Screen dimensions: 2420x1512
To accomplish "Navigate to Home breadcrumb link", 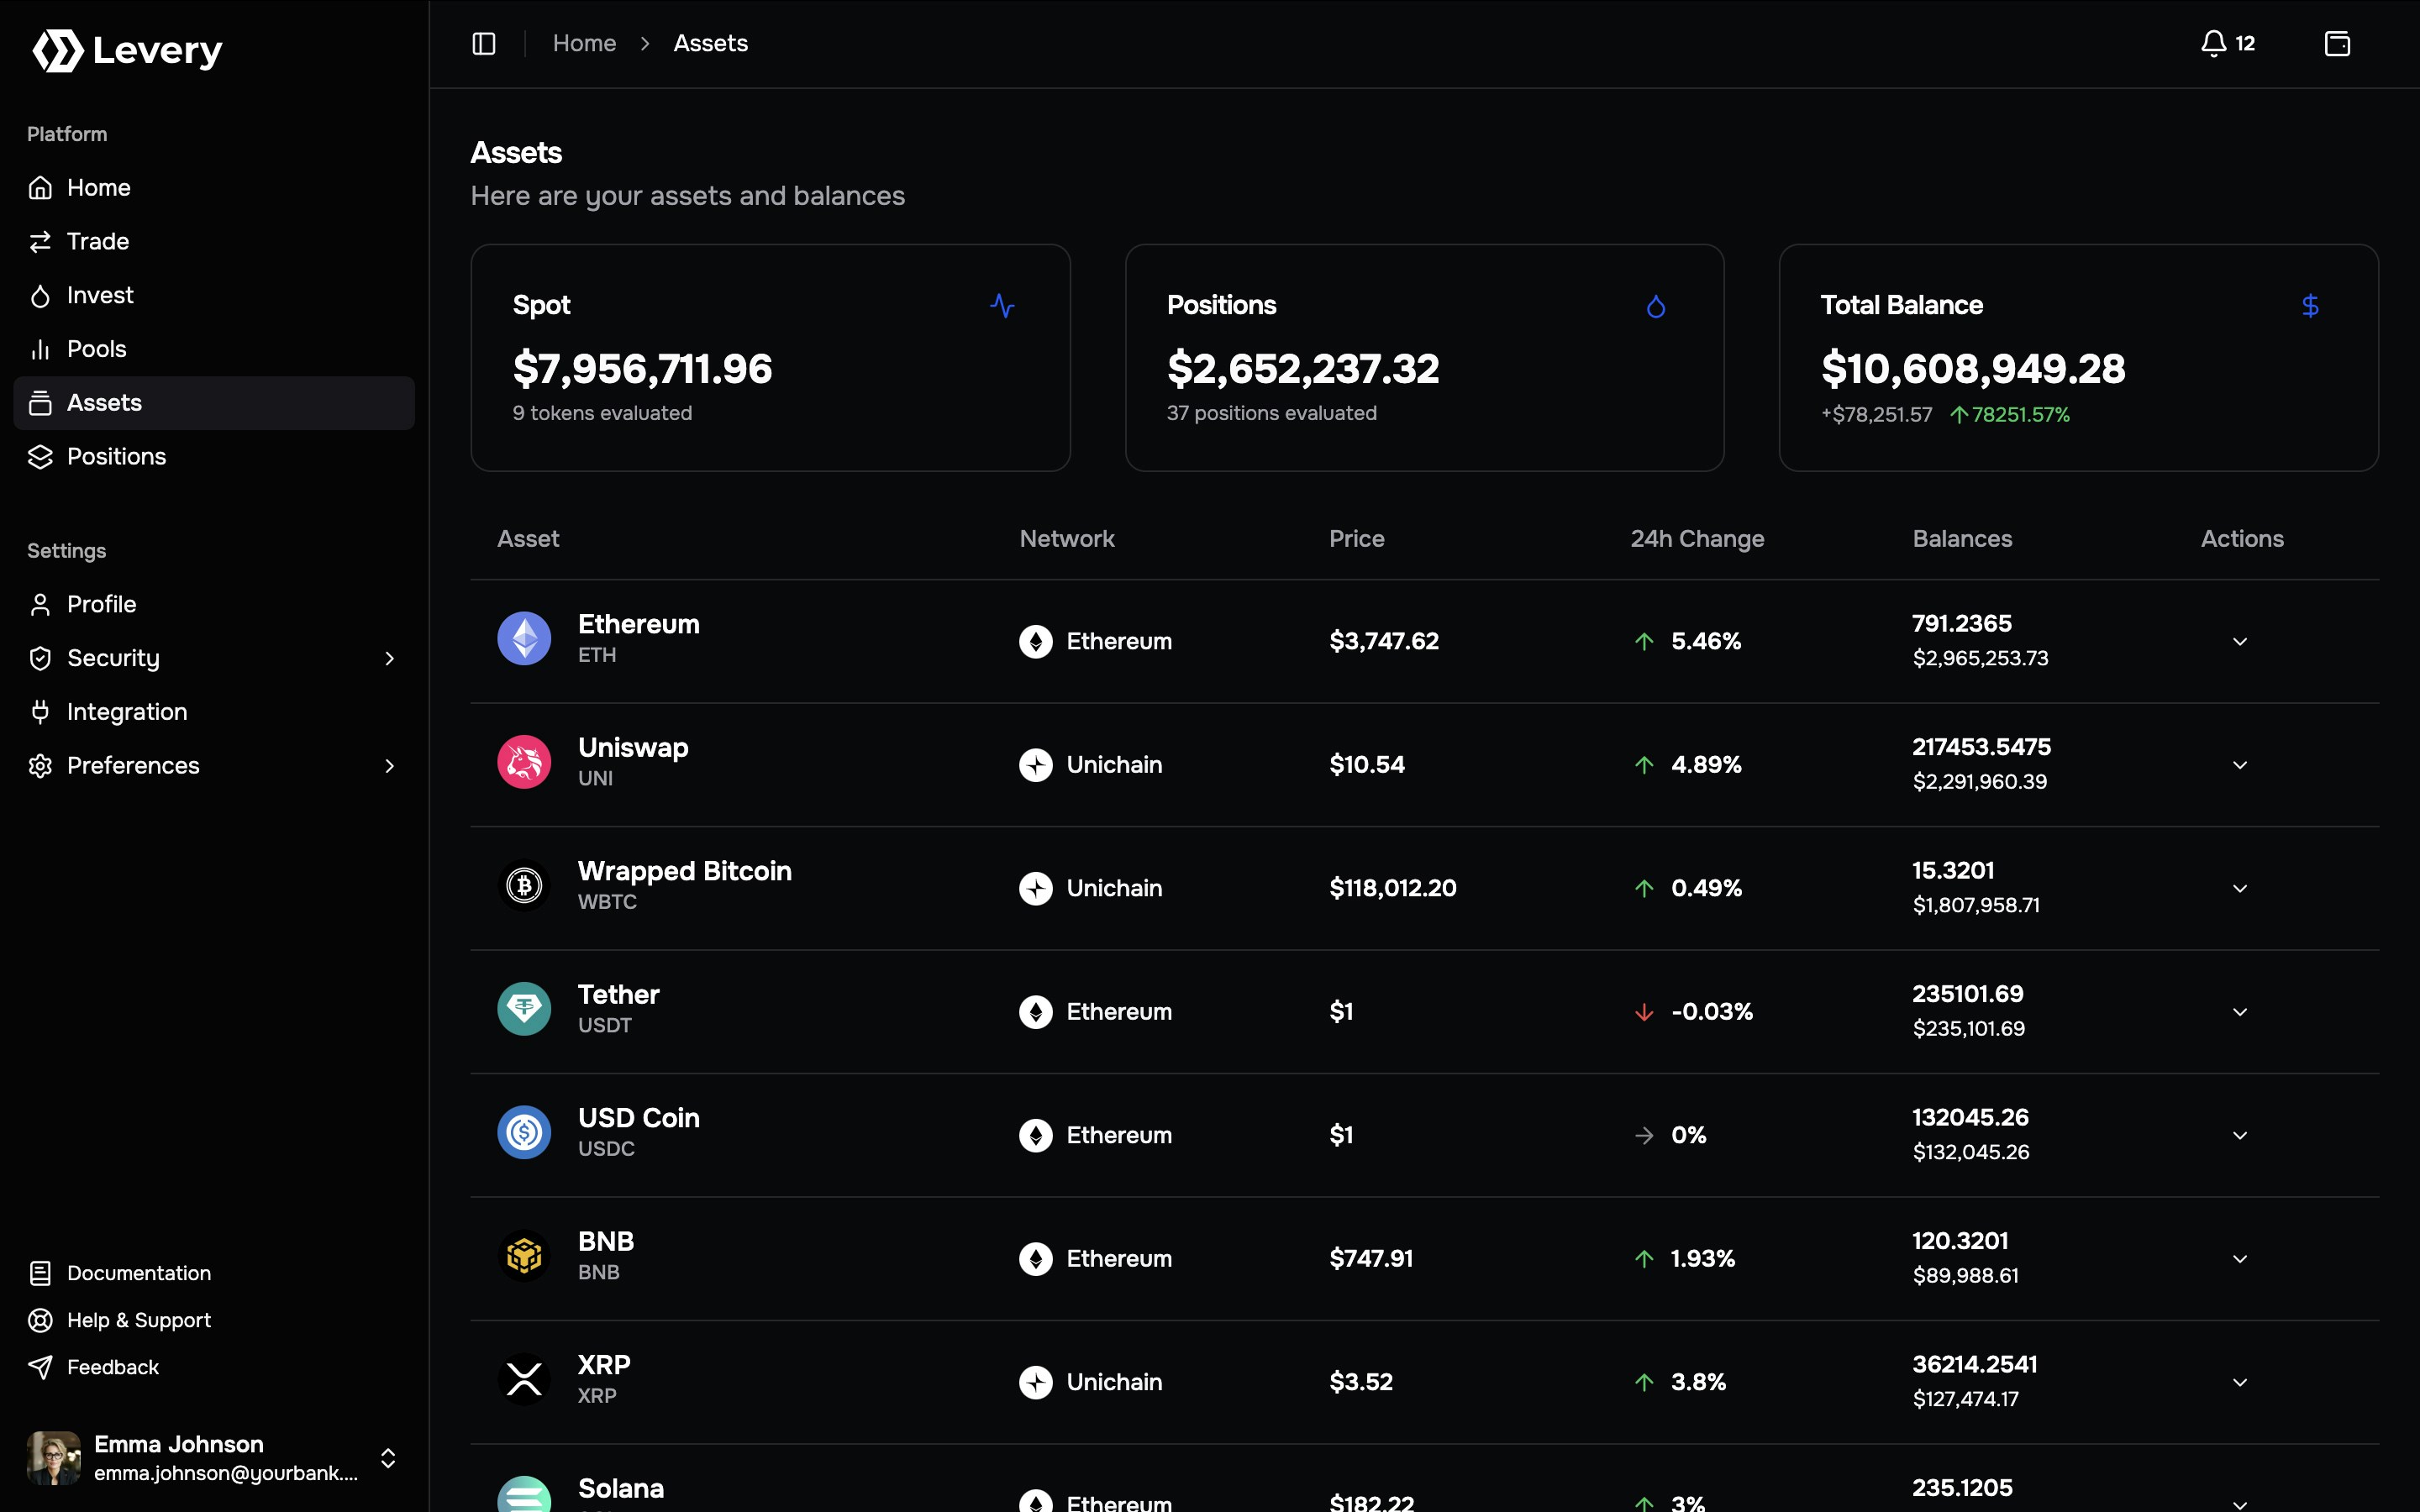I will (x=584, y=43).
